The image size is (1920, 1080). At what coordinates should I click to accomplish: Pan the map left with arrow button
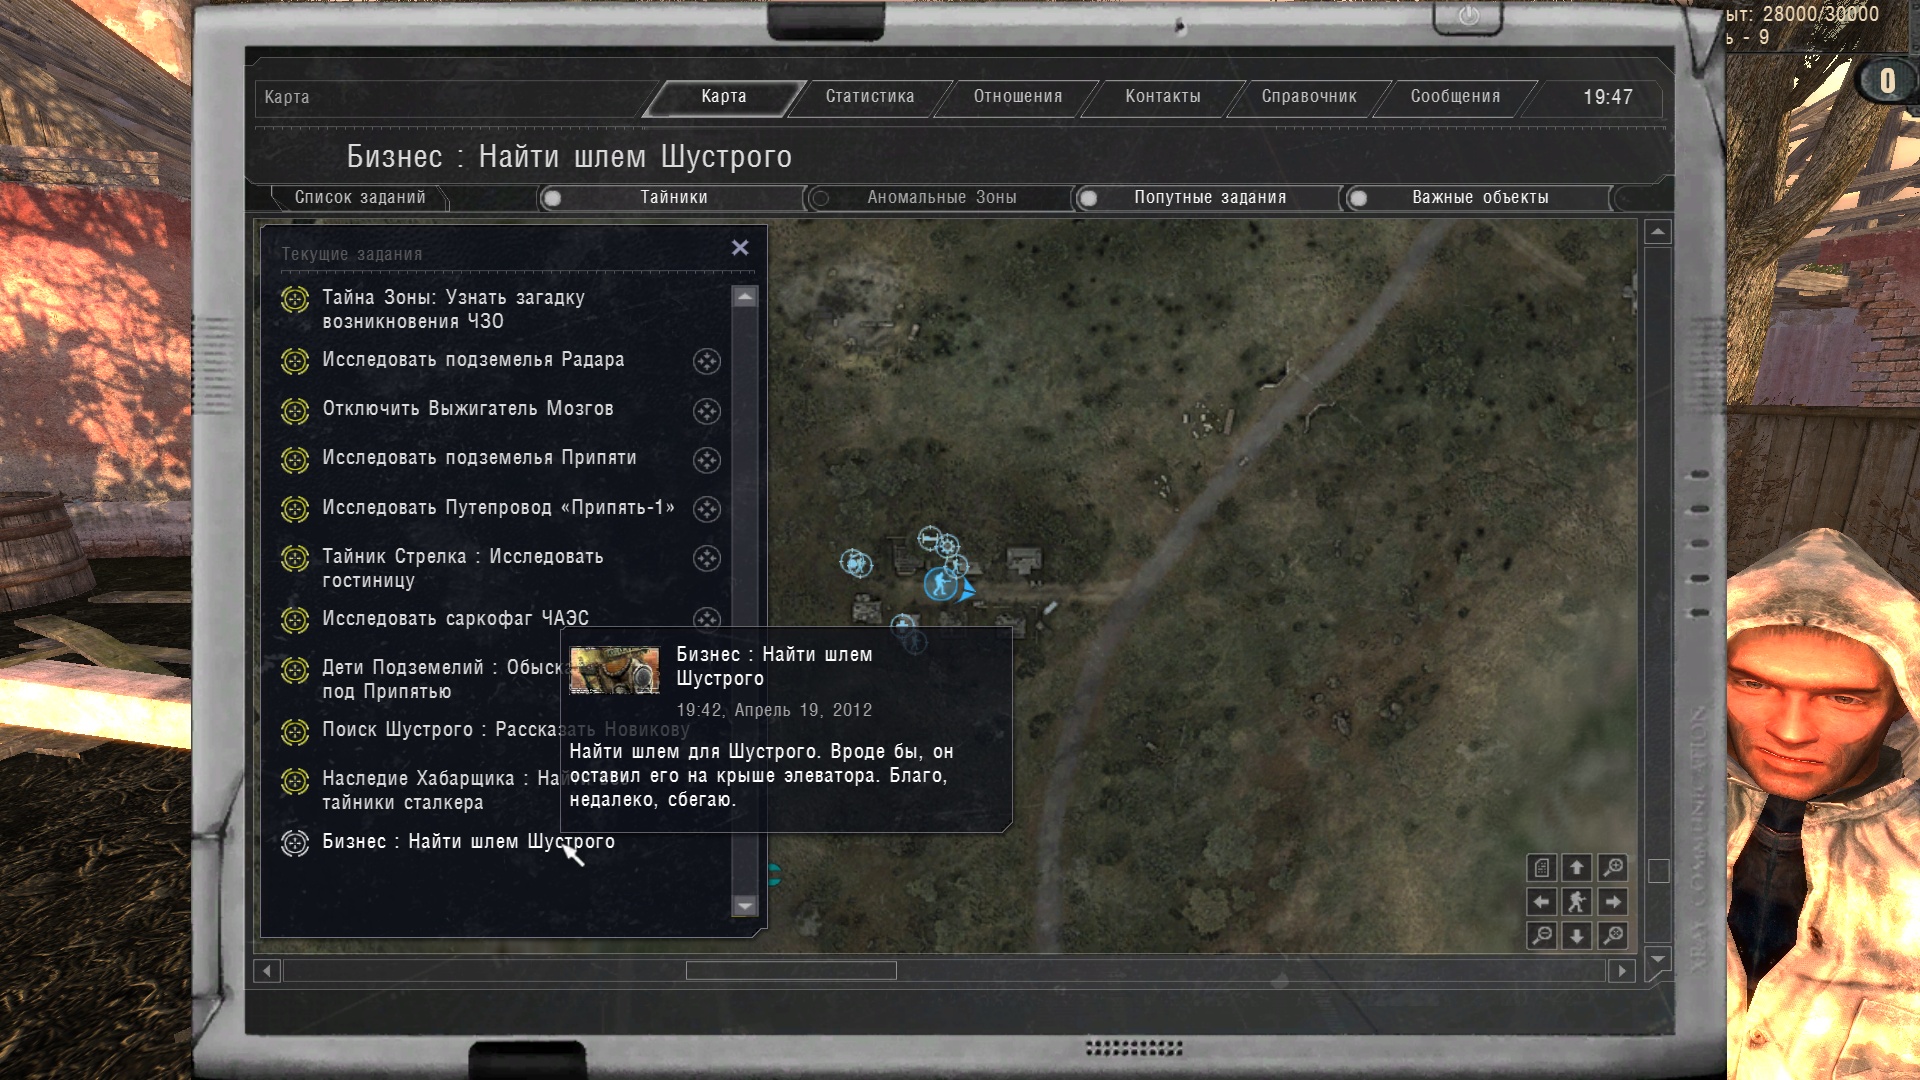[x=1541, y=902]
